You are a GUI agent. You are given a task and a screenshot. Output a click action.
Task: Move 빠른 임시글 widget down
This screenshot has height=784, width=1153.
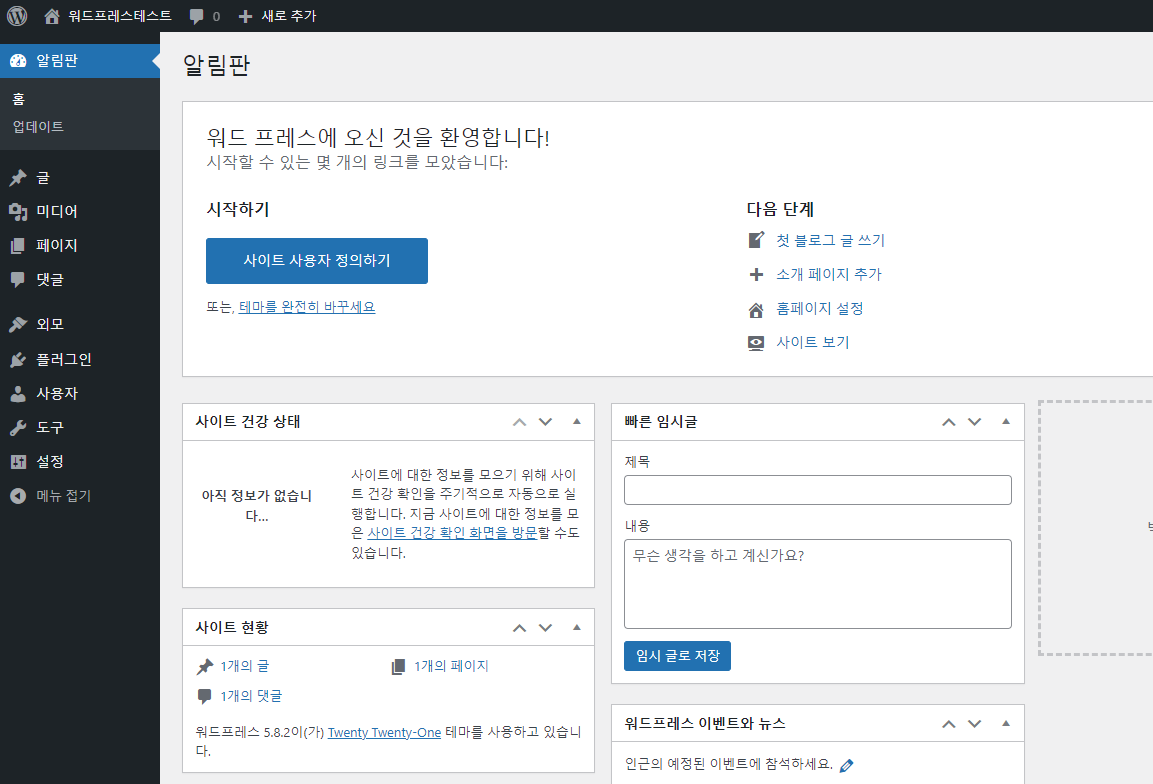(974, 422)
